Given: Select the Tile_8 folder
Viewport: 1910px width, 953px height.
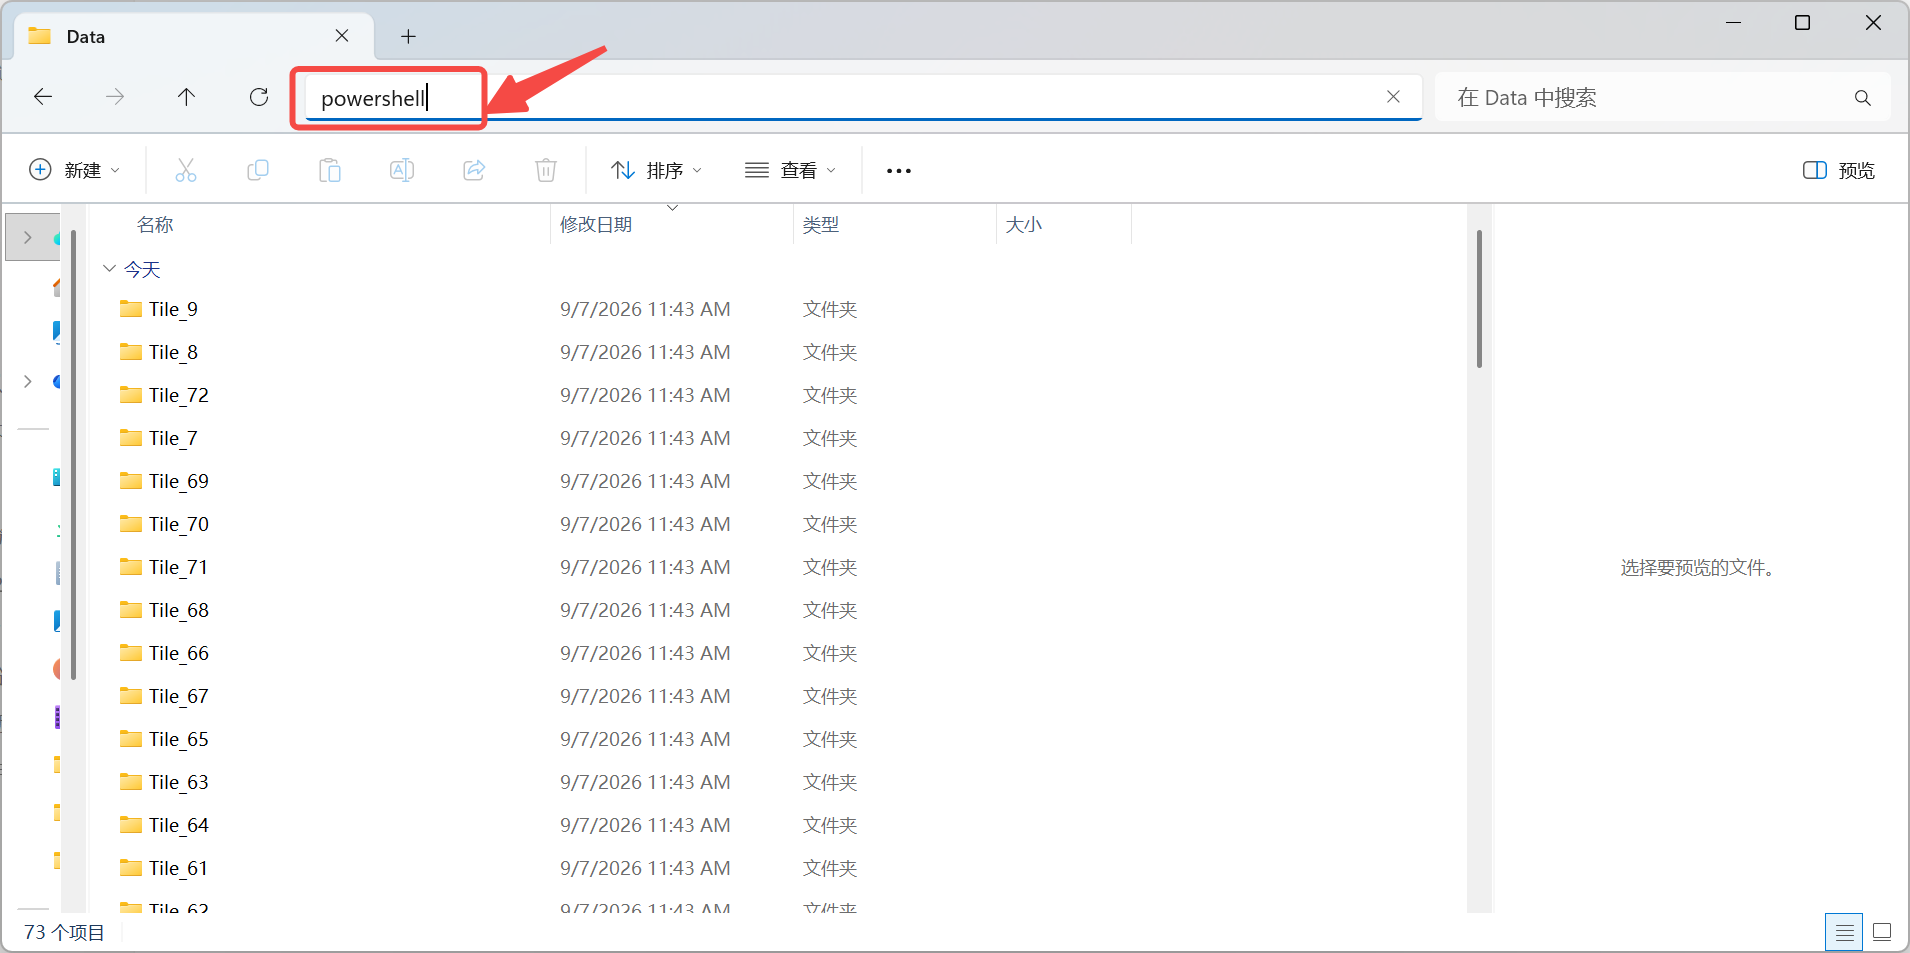Looking at the screenshot, I should click(x=174, y=352).
